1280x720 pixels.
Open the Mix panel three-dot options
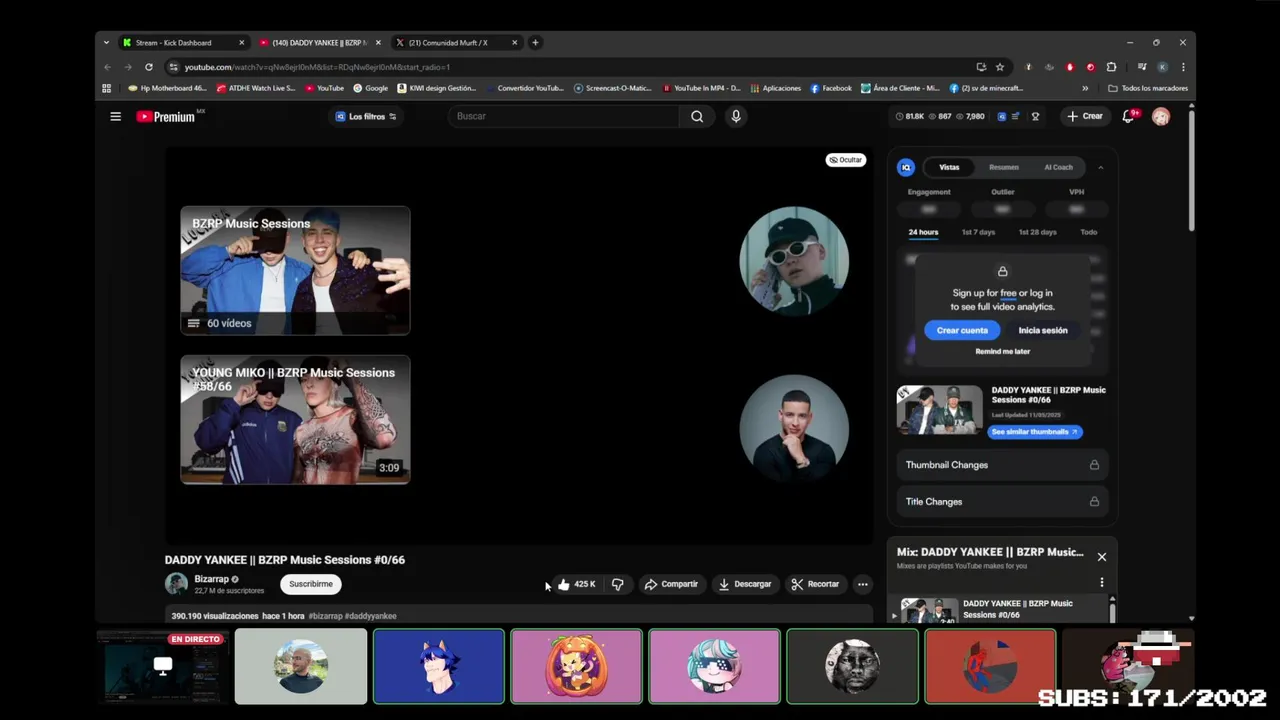tap(1101, 582)
